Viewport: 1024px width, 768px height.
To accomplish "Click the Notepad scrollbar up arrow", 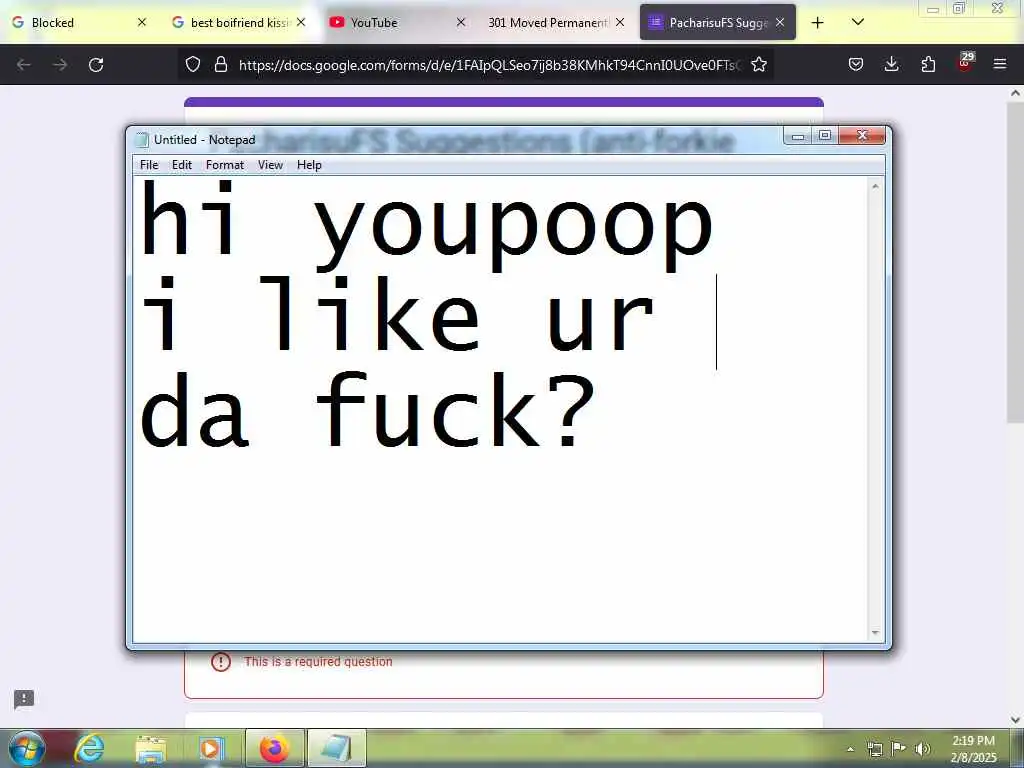I will [875, 187].
